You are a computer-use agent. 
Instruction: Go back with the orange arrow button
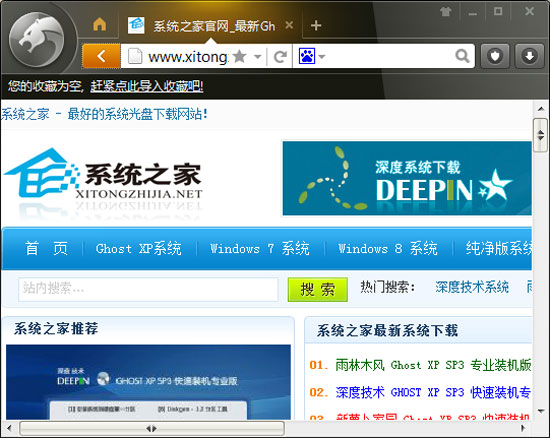[101, 56]
